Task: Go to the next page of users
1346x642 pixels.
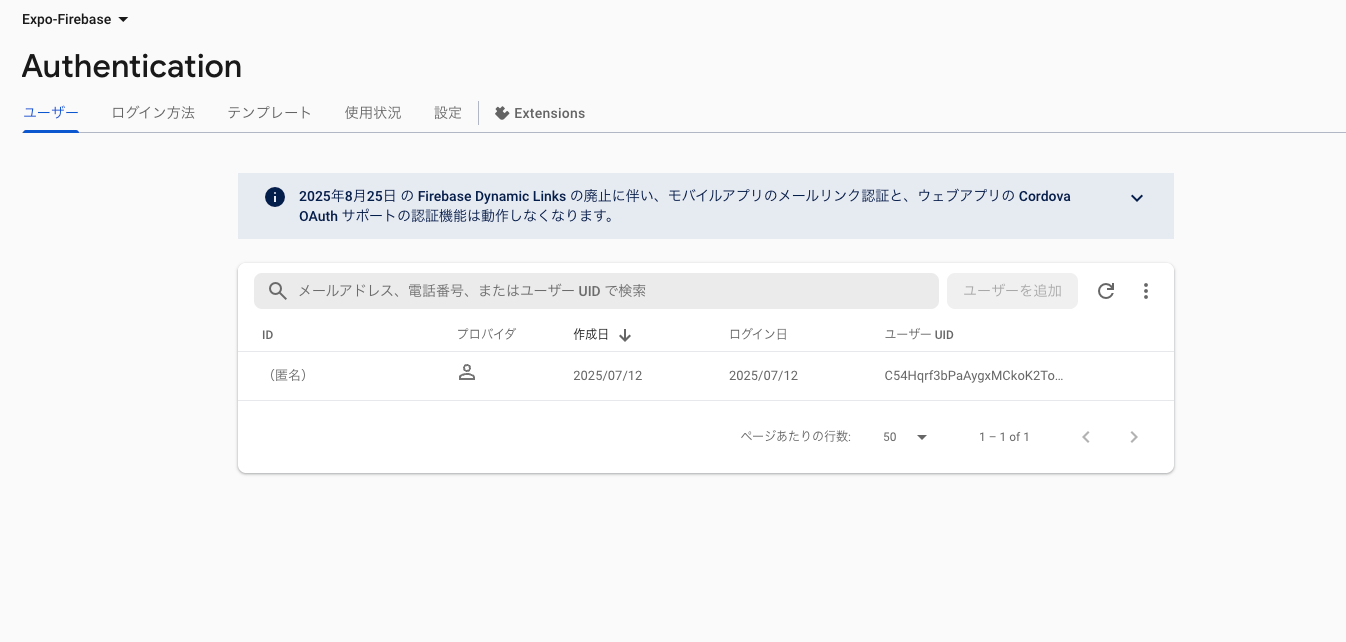Action: point(1134,437)
